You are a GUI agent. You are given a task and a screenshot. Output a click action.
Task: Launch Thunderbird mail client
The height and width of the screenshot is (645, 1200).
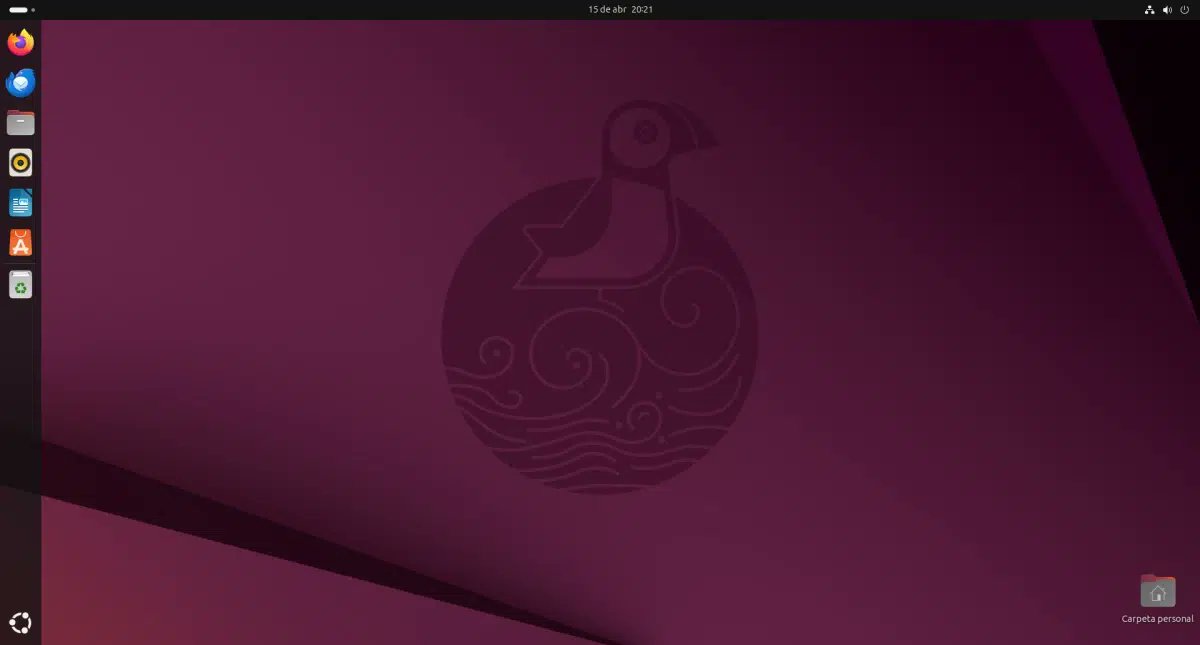coord(21,83)
